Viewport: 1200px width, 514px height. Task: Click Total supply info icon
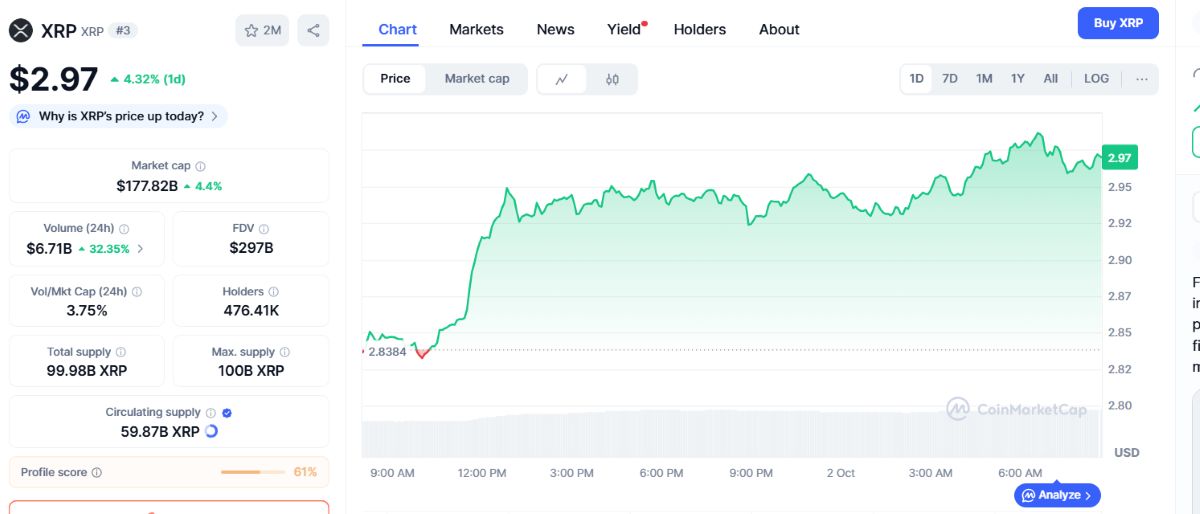pos(121,352)
